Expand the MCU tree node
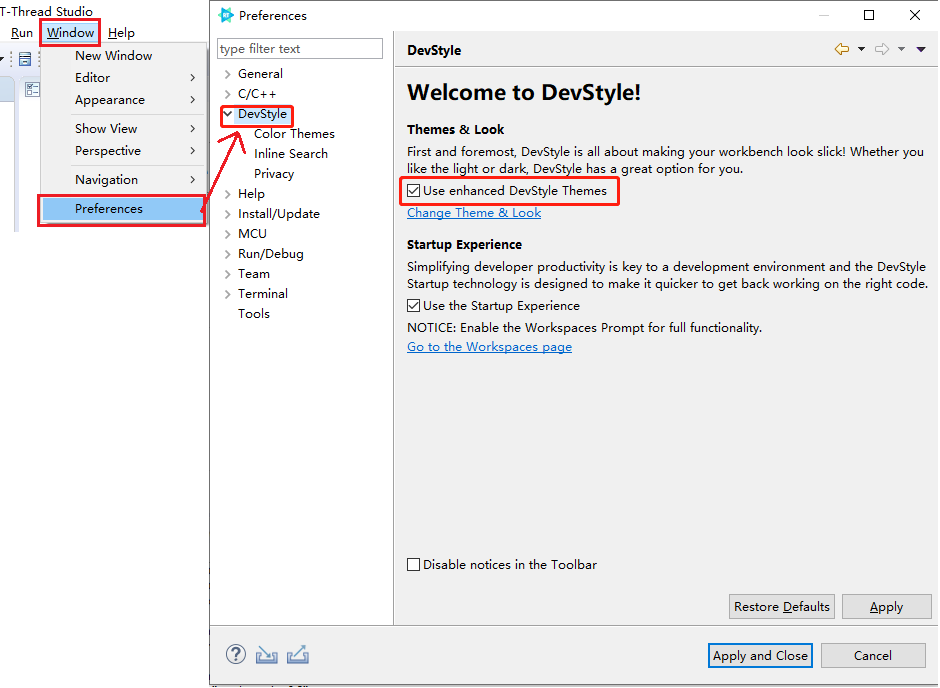940x688 pixels. [x=227, y=234]
